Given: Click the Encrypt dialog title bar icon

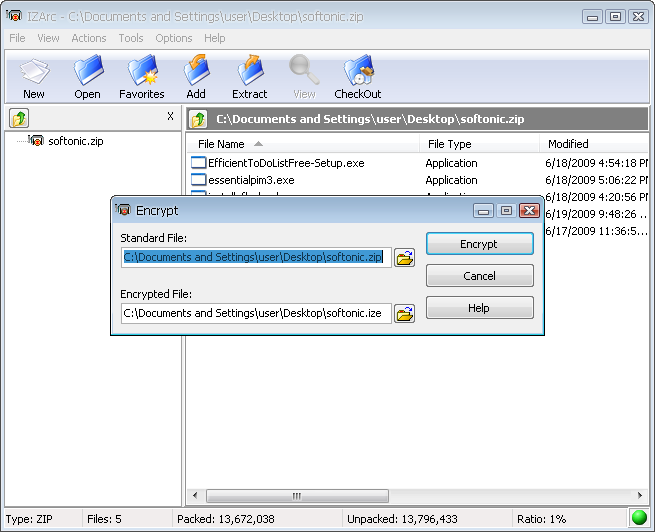Looking at the screenshot, I should click(x=123, y=210).
